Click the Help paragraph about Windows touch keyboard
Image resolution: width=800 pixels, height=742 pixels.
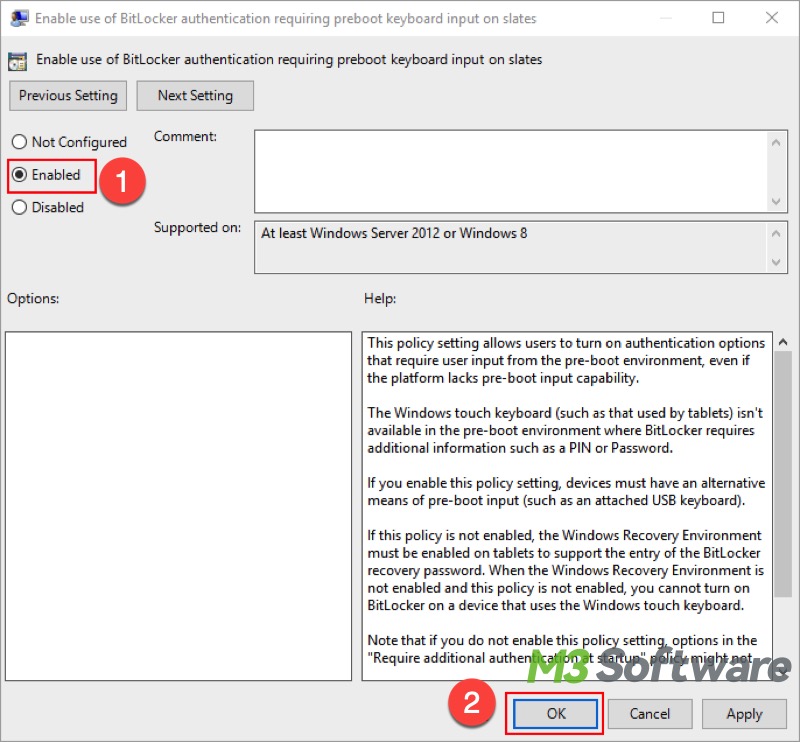[x=565, y=430]
